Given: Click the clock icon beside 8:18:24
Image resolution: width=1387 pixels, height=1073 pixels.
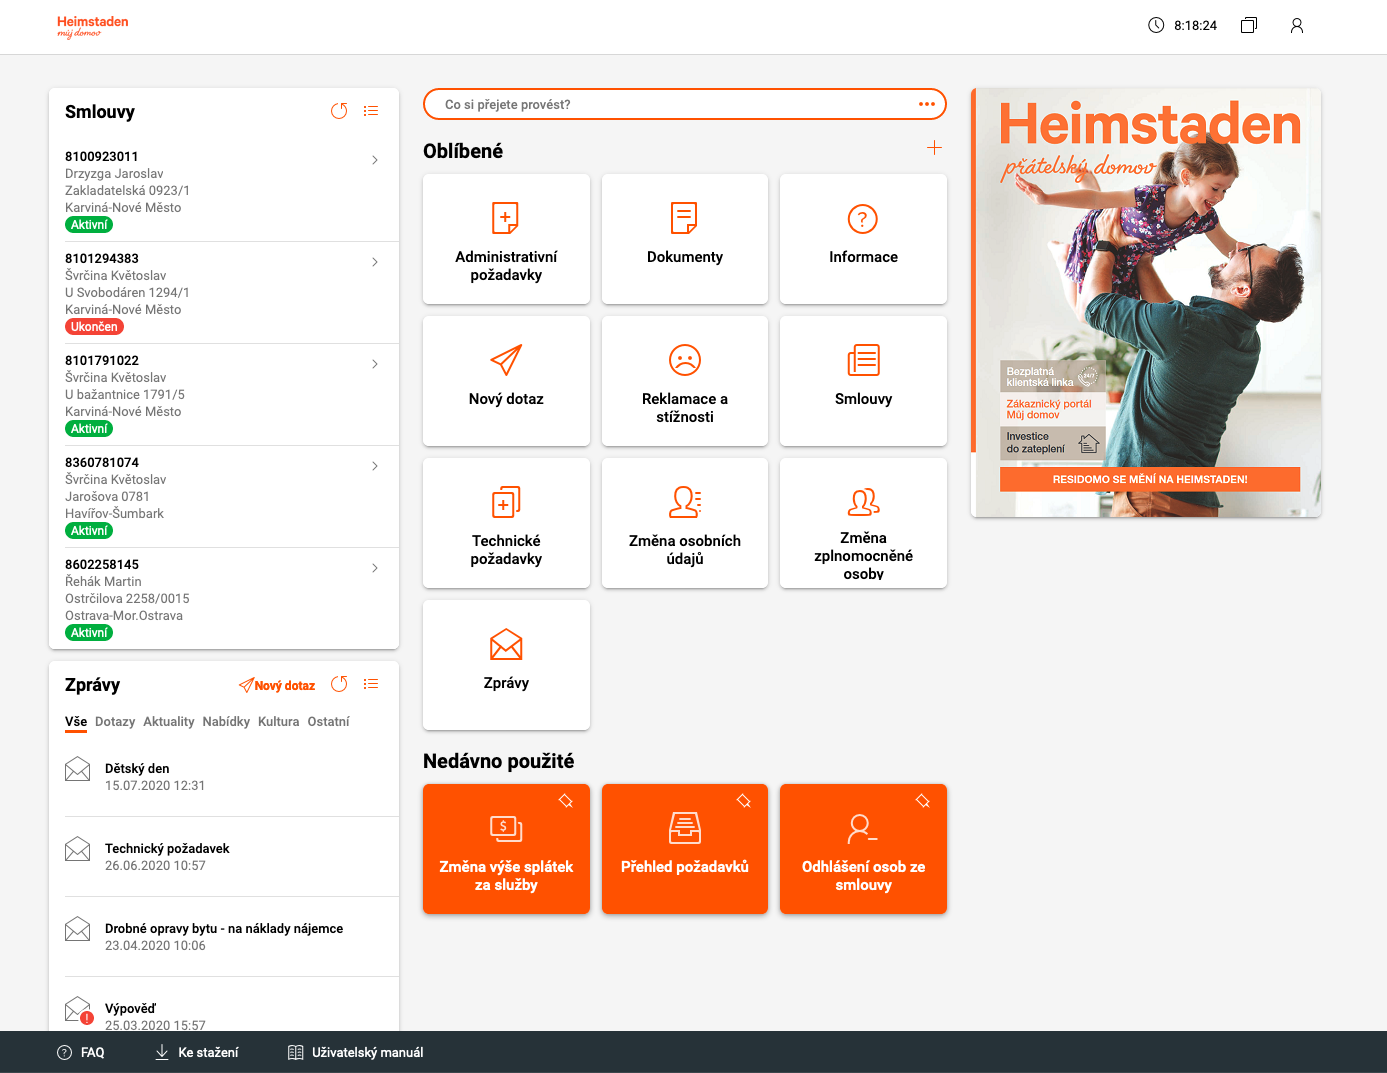Looking at the screenshot, I should pyautogui.click(x=1156, y=25).
